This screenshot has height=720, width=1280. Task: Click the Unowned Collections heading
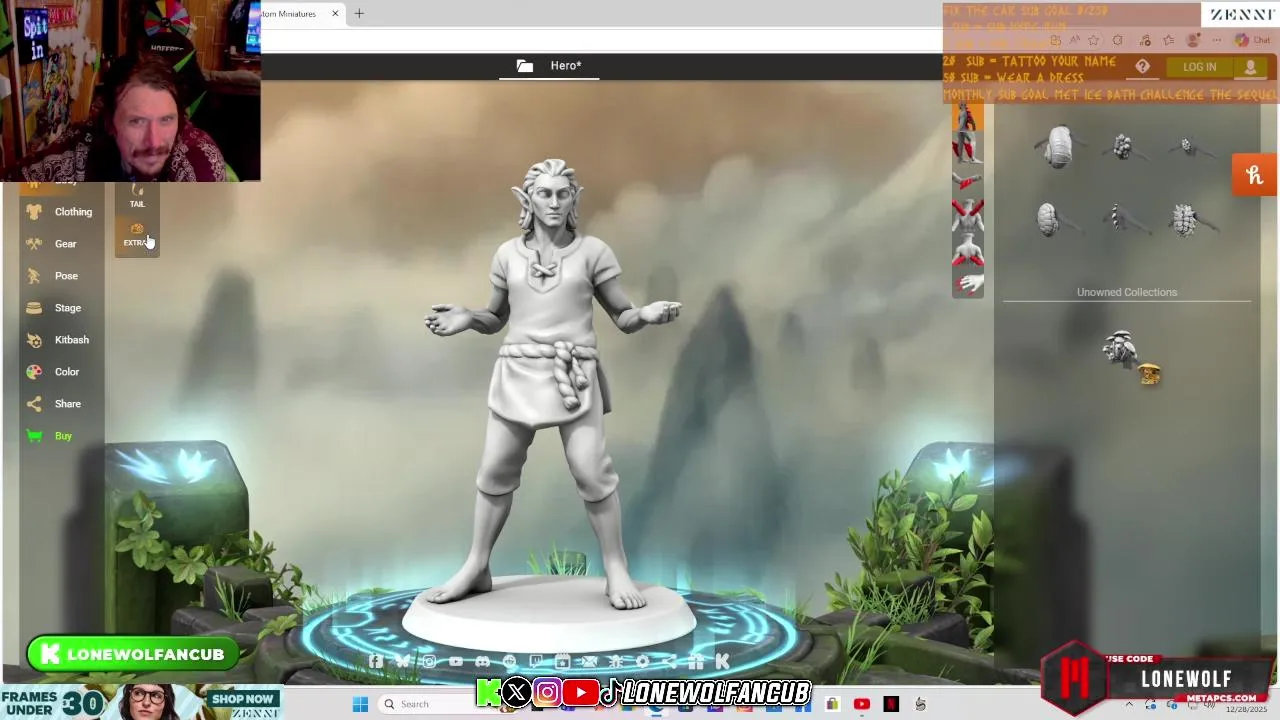pos(1127,293)
